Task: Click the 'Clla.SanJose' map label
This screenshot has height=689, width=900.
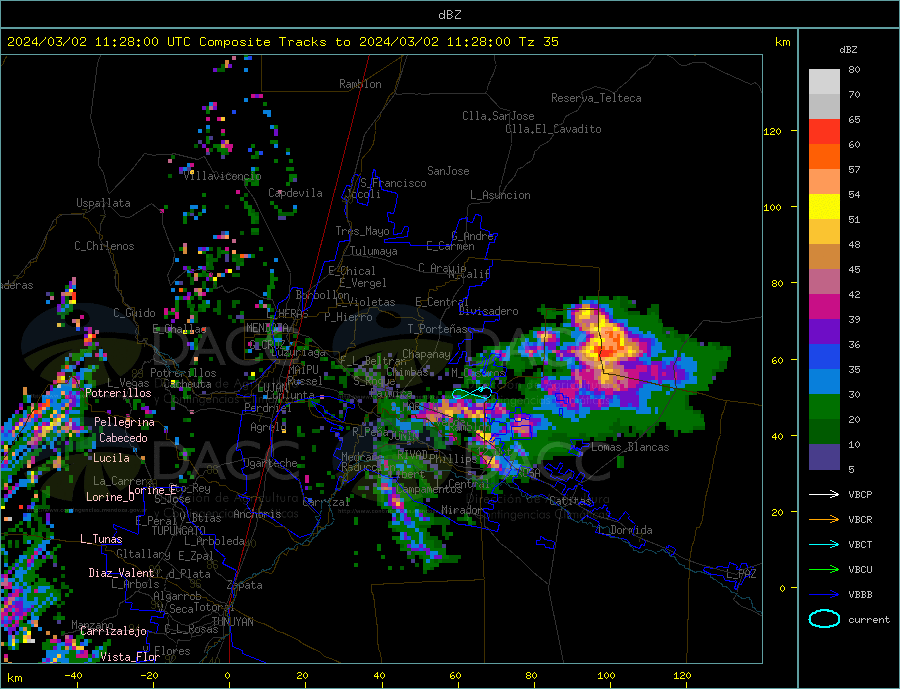Action: click(498, 116)
